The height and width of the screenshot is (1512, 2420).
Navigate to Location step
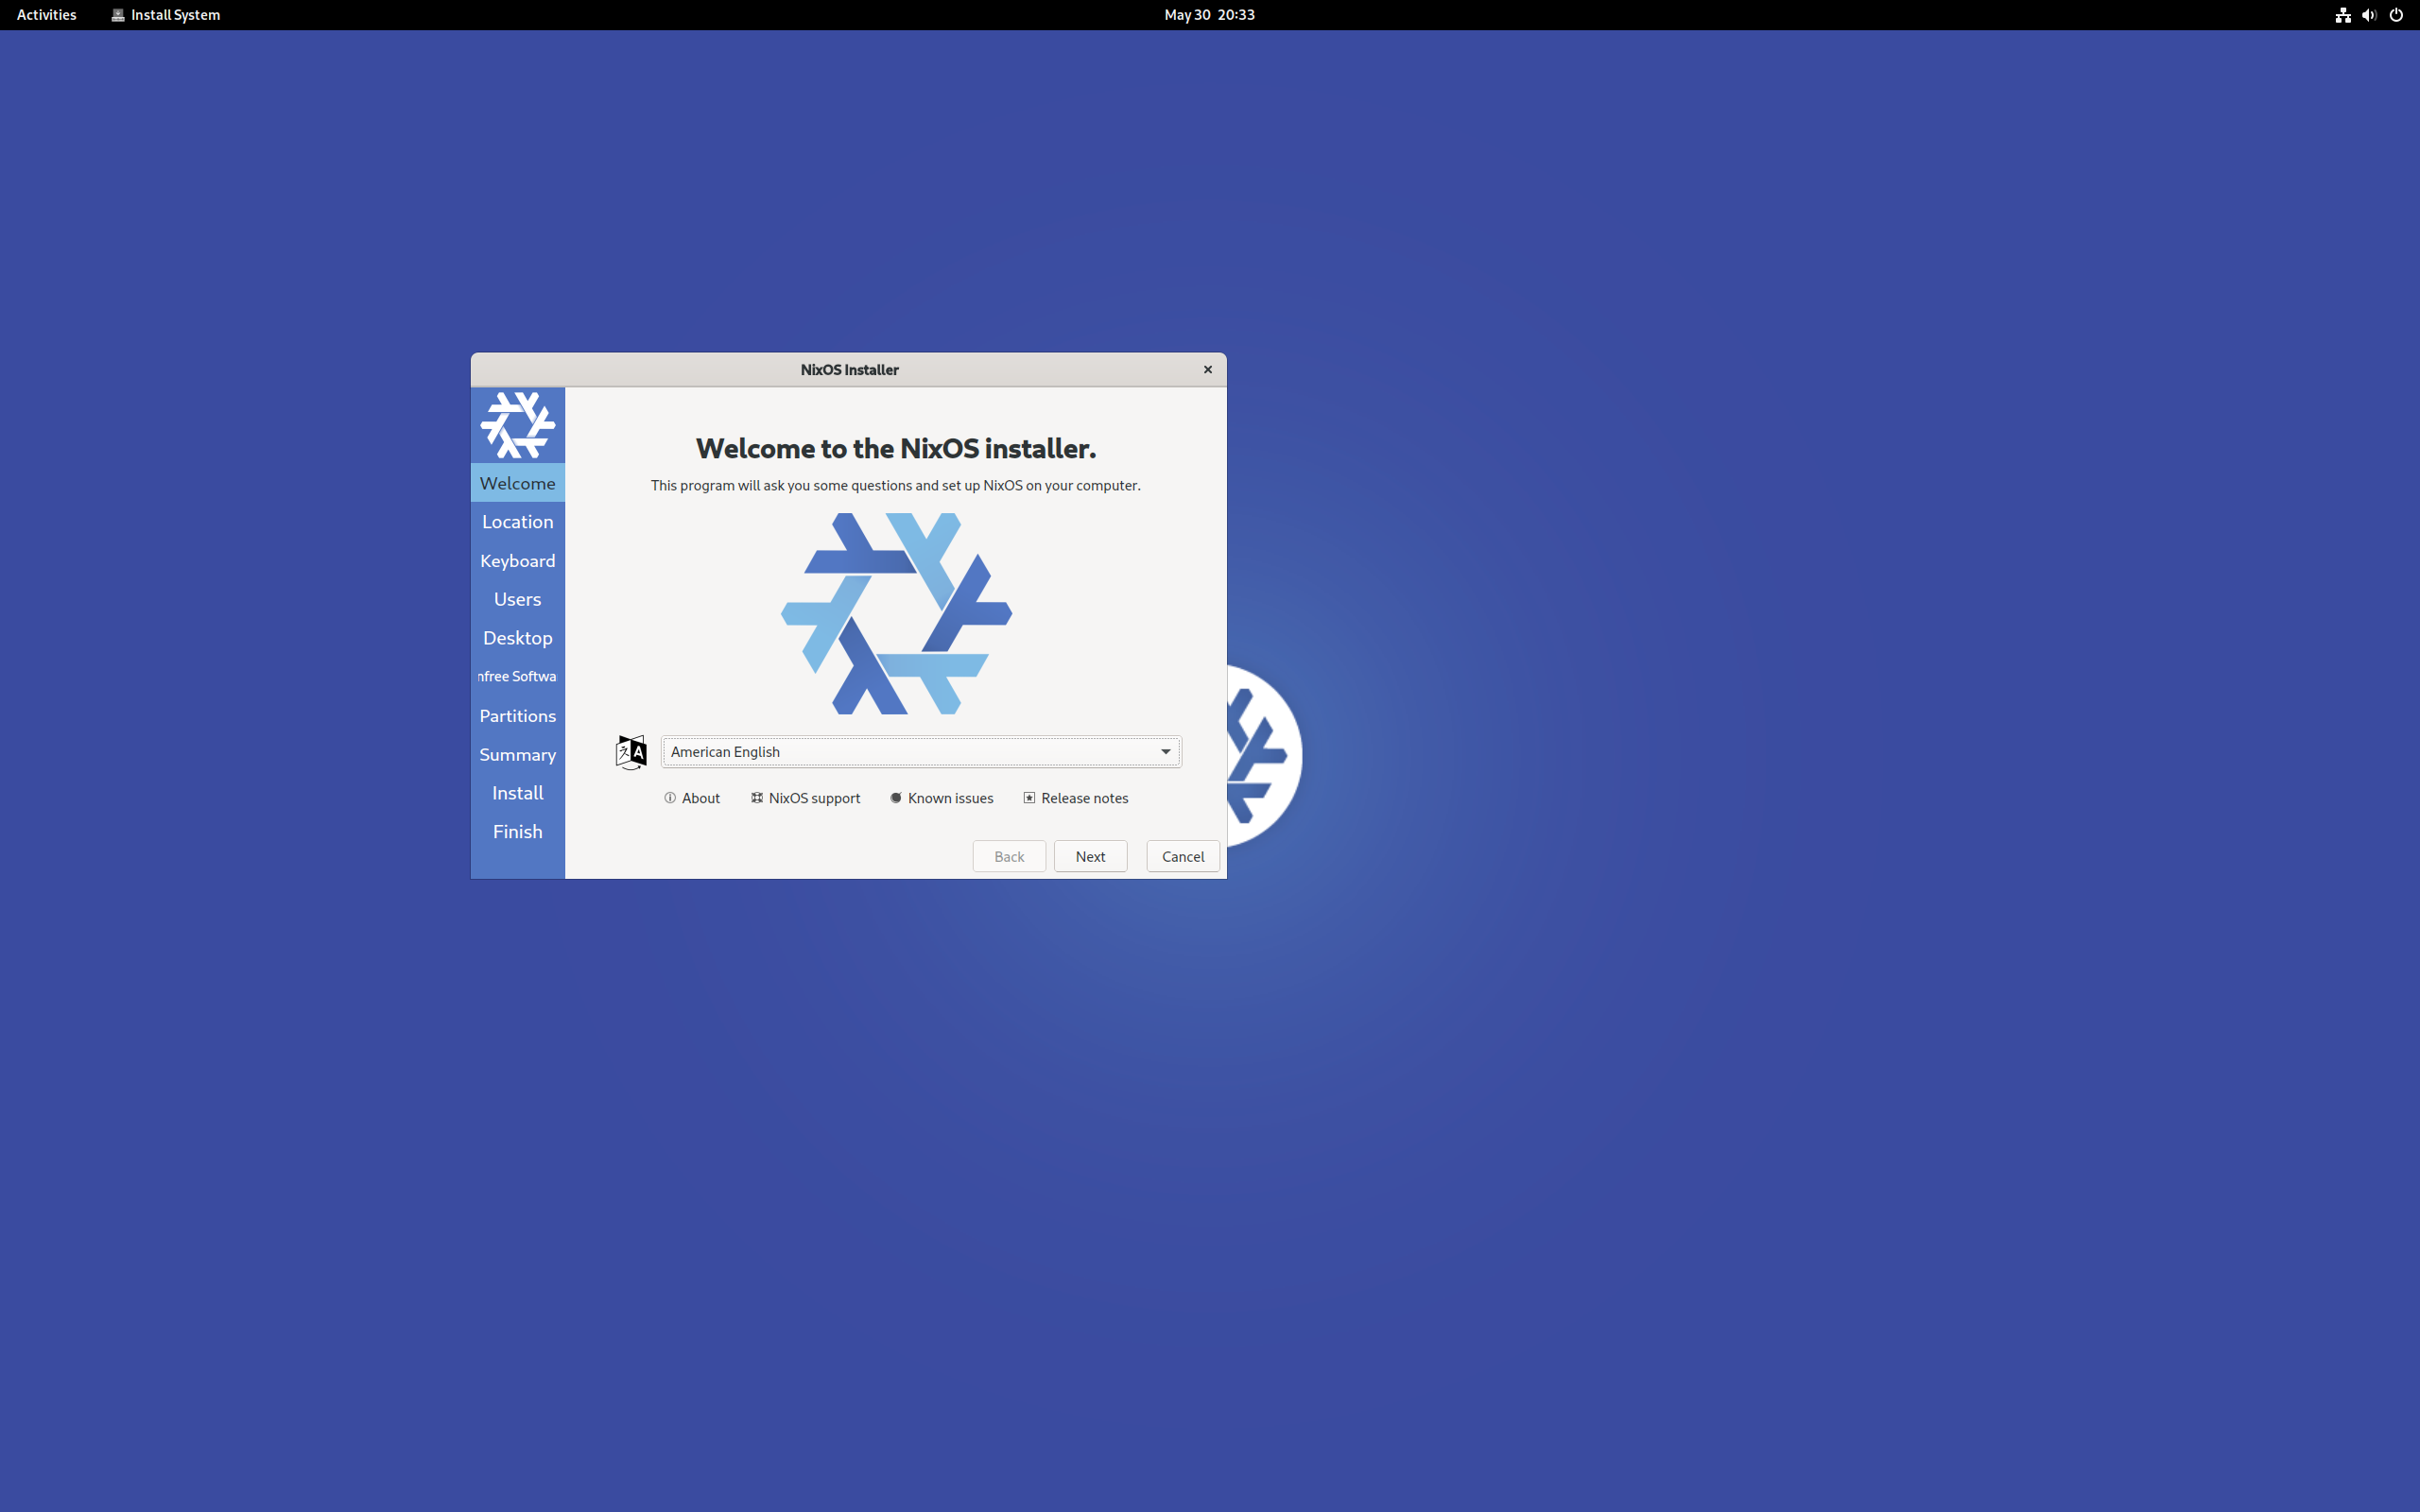[517, 521]
